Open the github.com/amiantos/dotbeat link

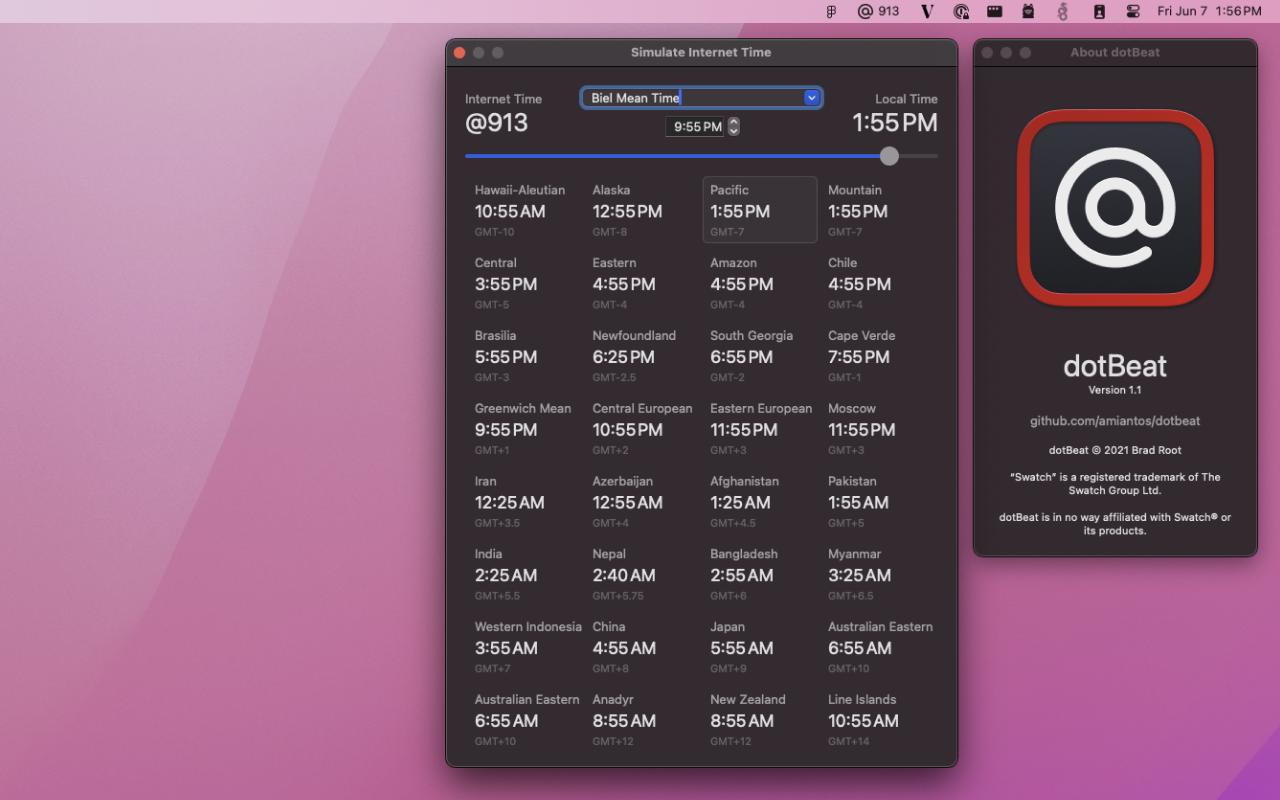click(x=1115, y=421)
